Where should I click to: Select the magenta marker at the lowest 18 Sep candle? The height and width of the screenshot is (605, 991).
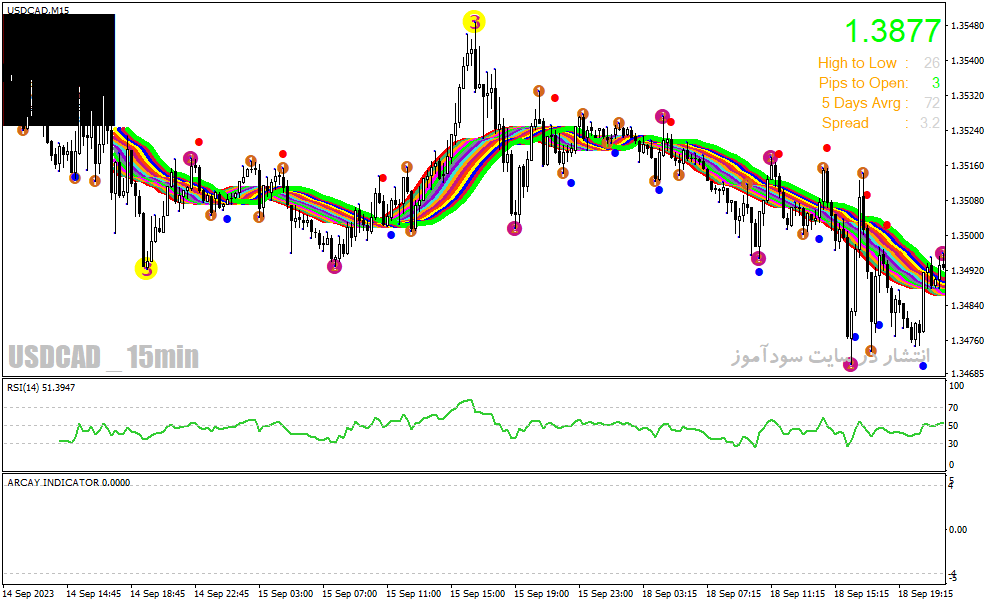point(851,364)
